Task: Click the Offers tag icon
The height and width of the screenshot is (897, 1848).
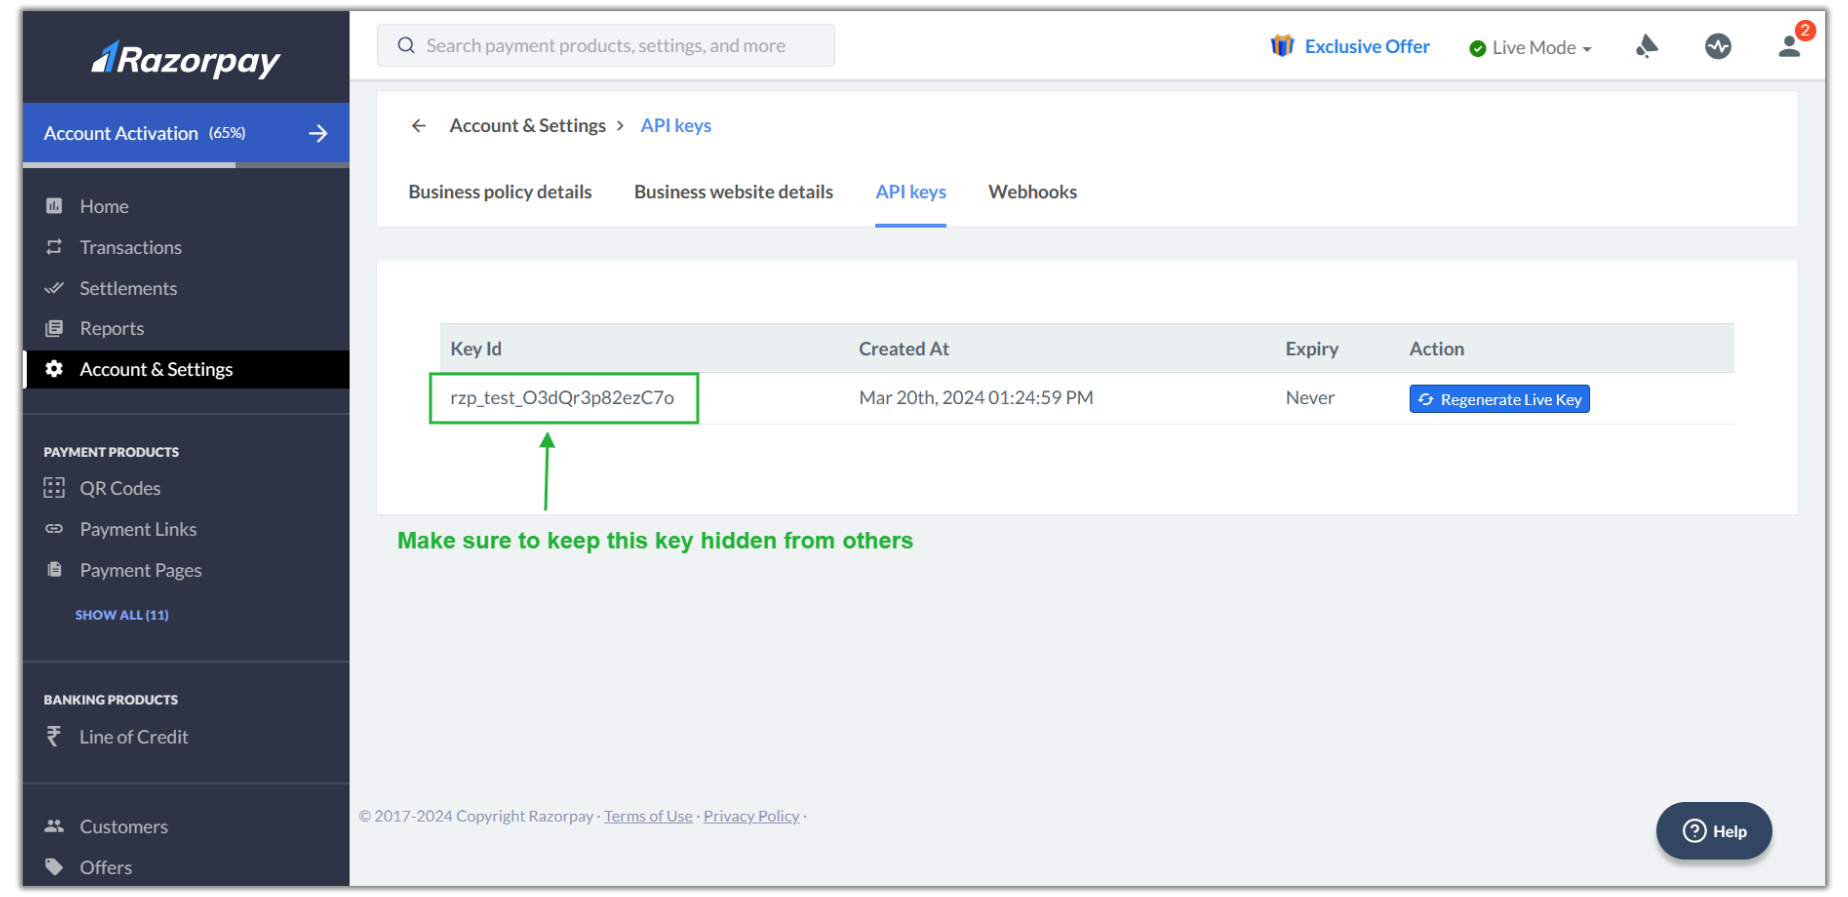Action: point(54,867)
